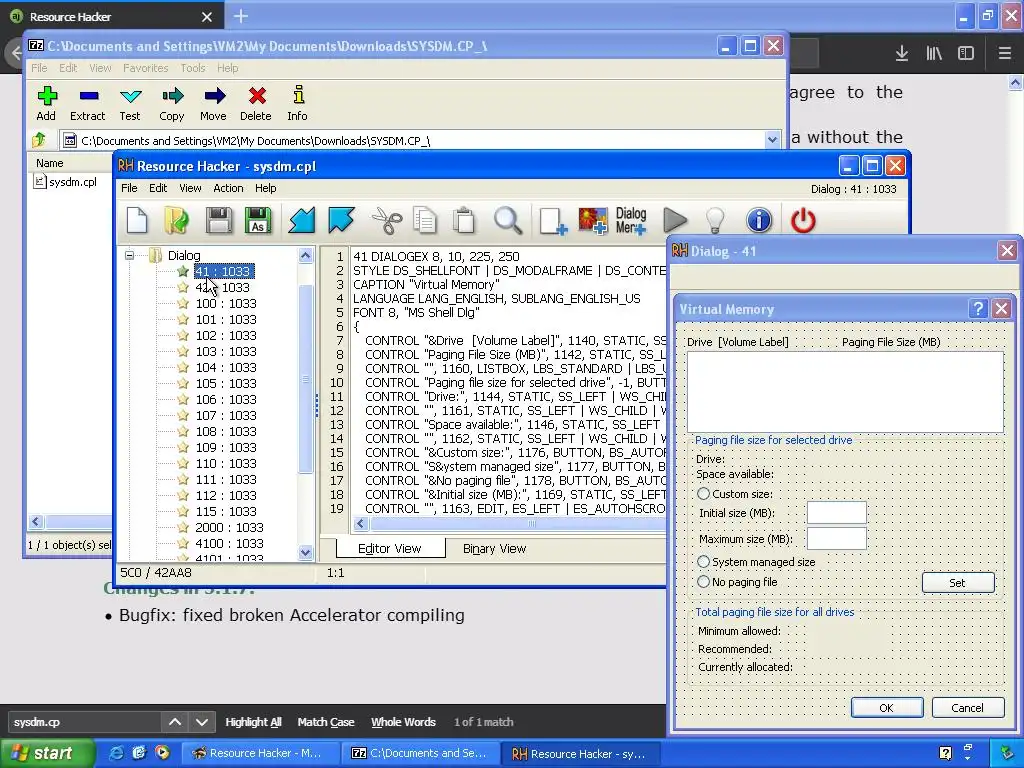Select tree item 110 : 1033
Viewport: 1024px width, 768px height.
(x=225, y=463)
